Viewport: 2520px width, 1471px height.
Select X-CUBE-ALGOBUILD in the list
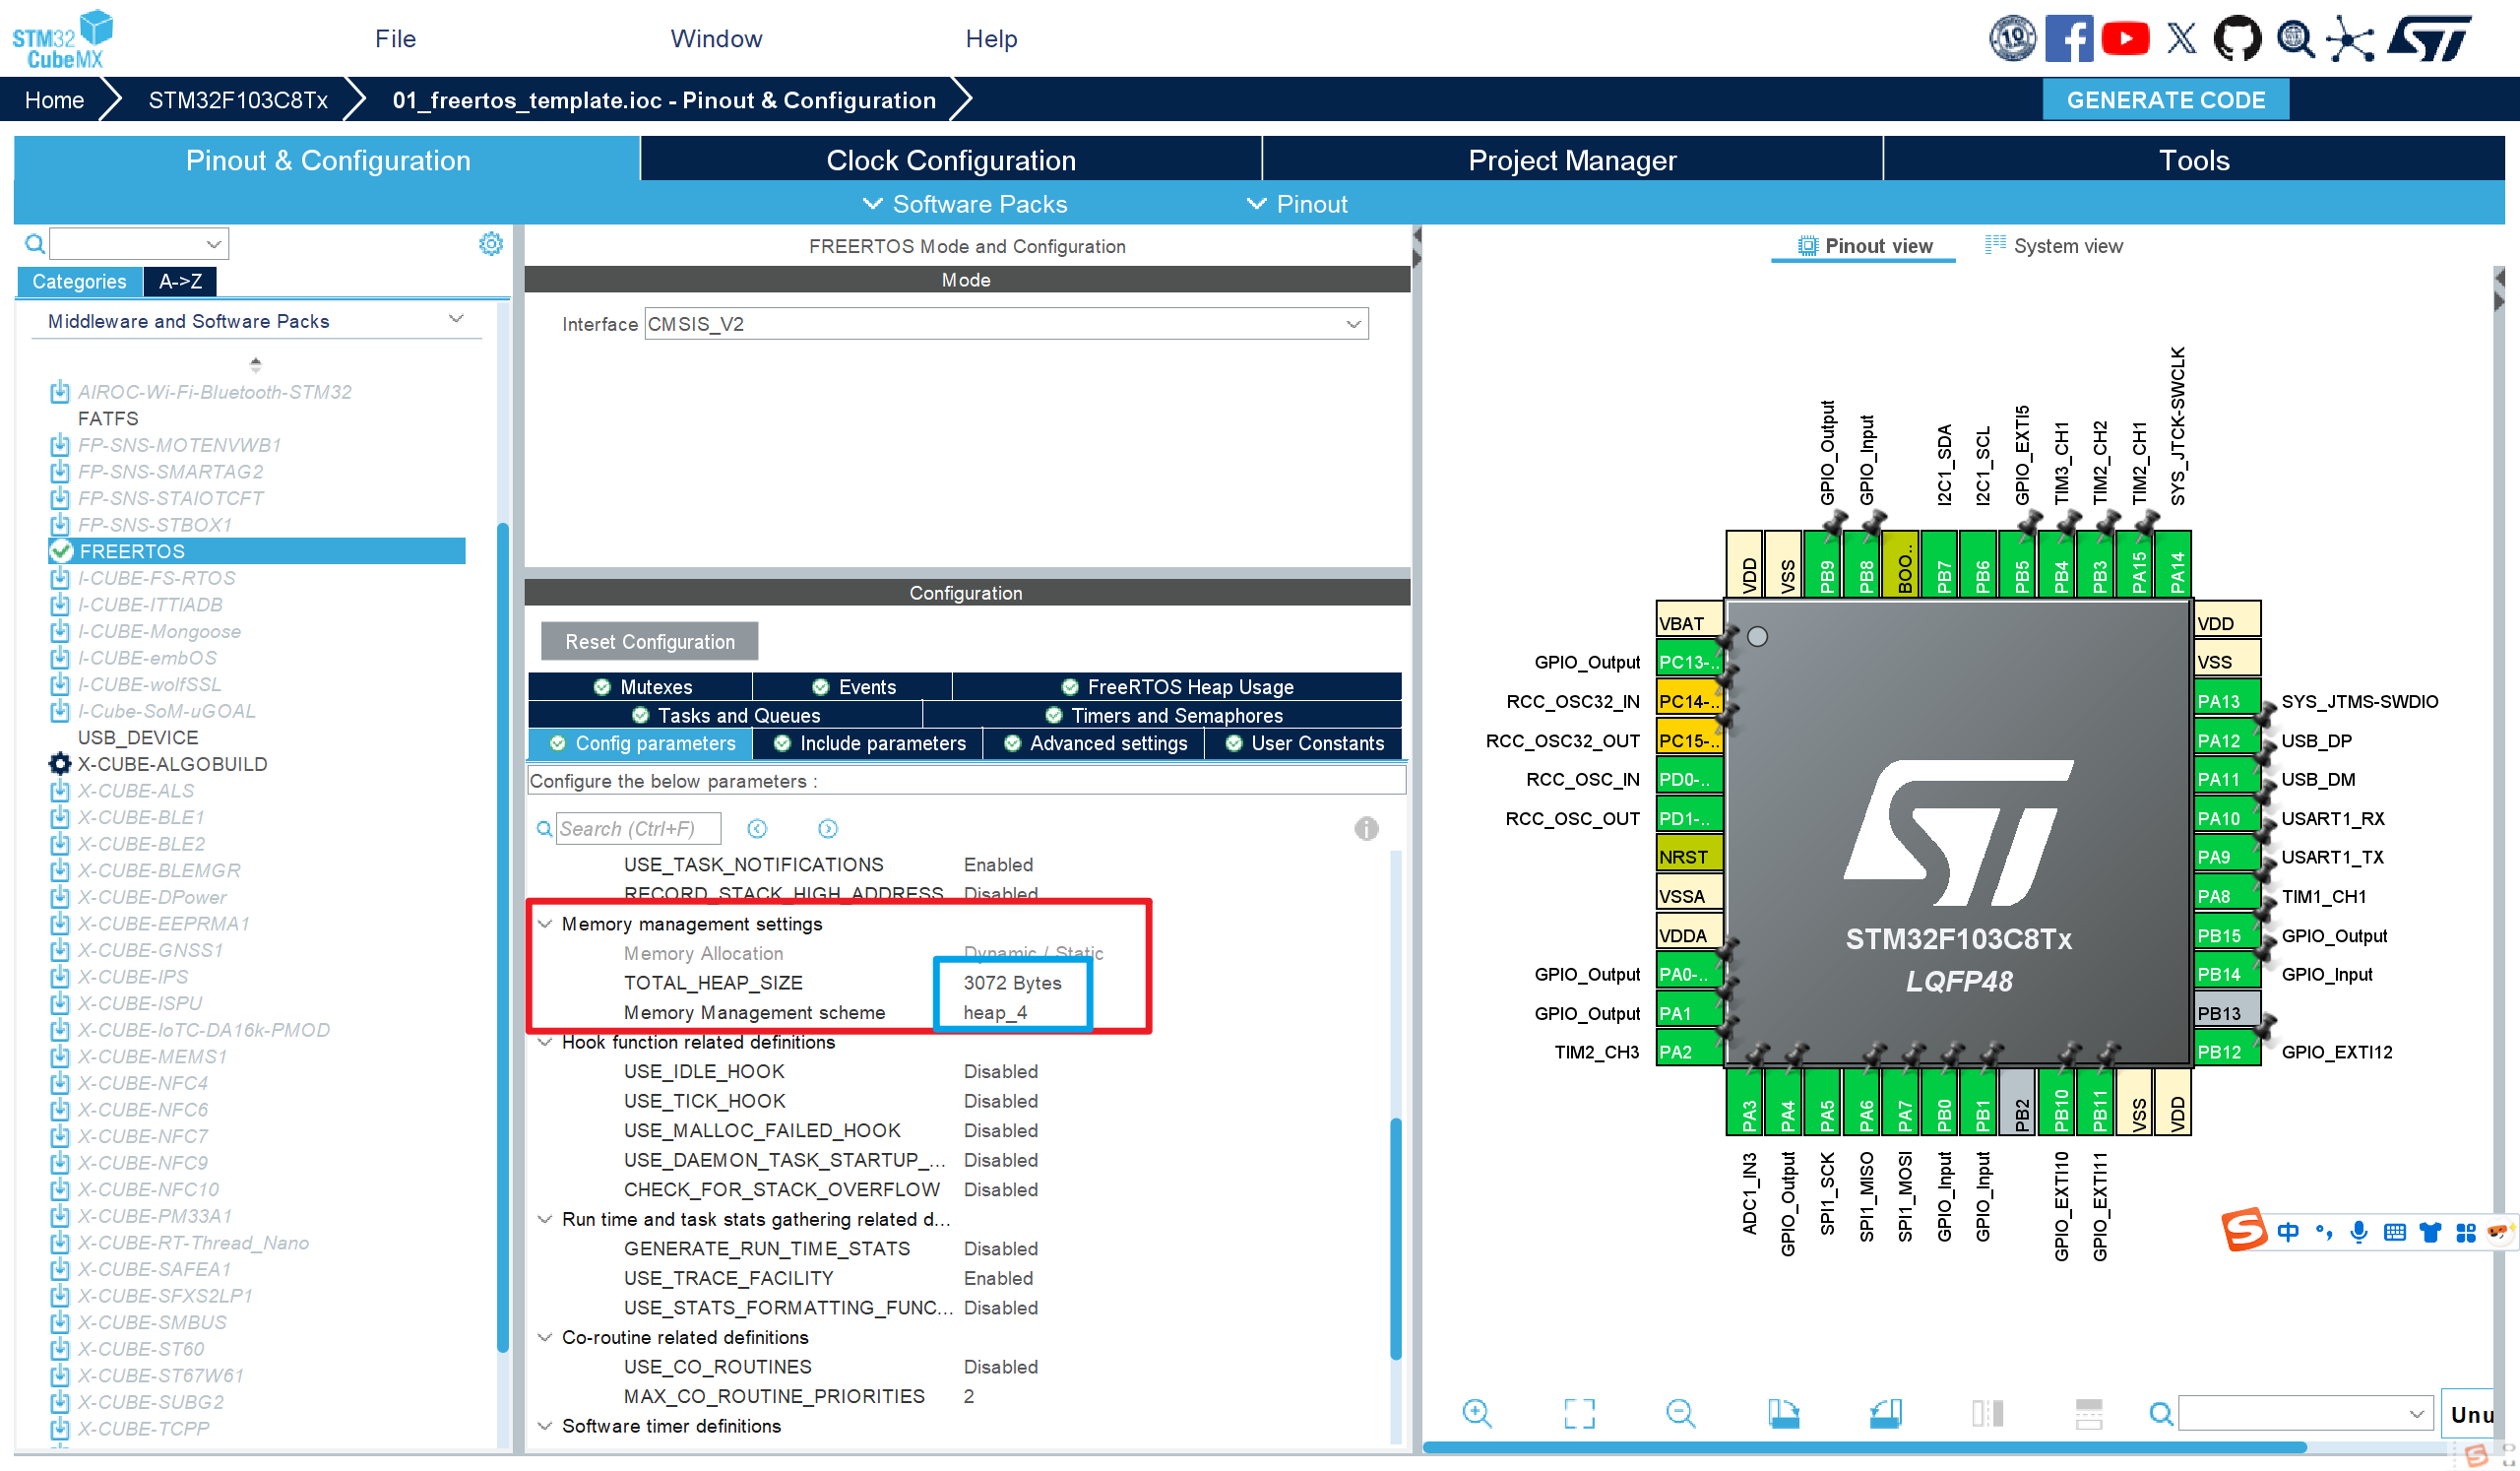click(x=172, y=764)
